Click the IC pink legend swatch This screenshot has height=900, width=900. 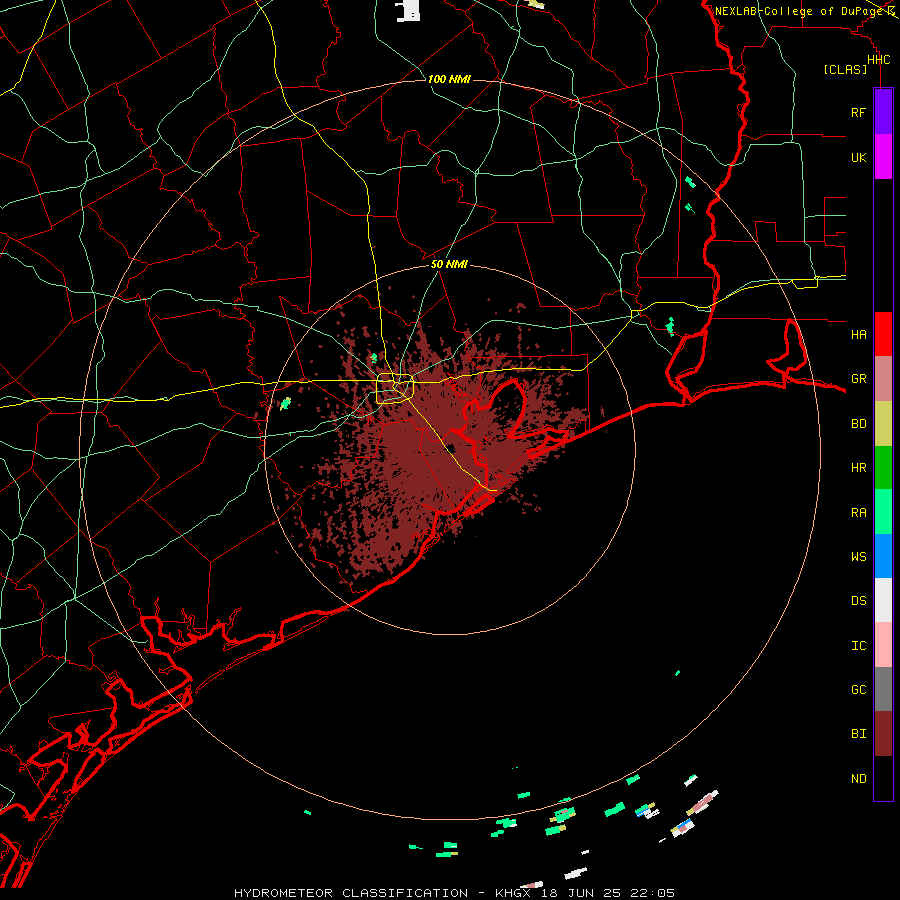(x=883, y=645)
